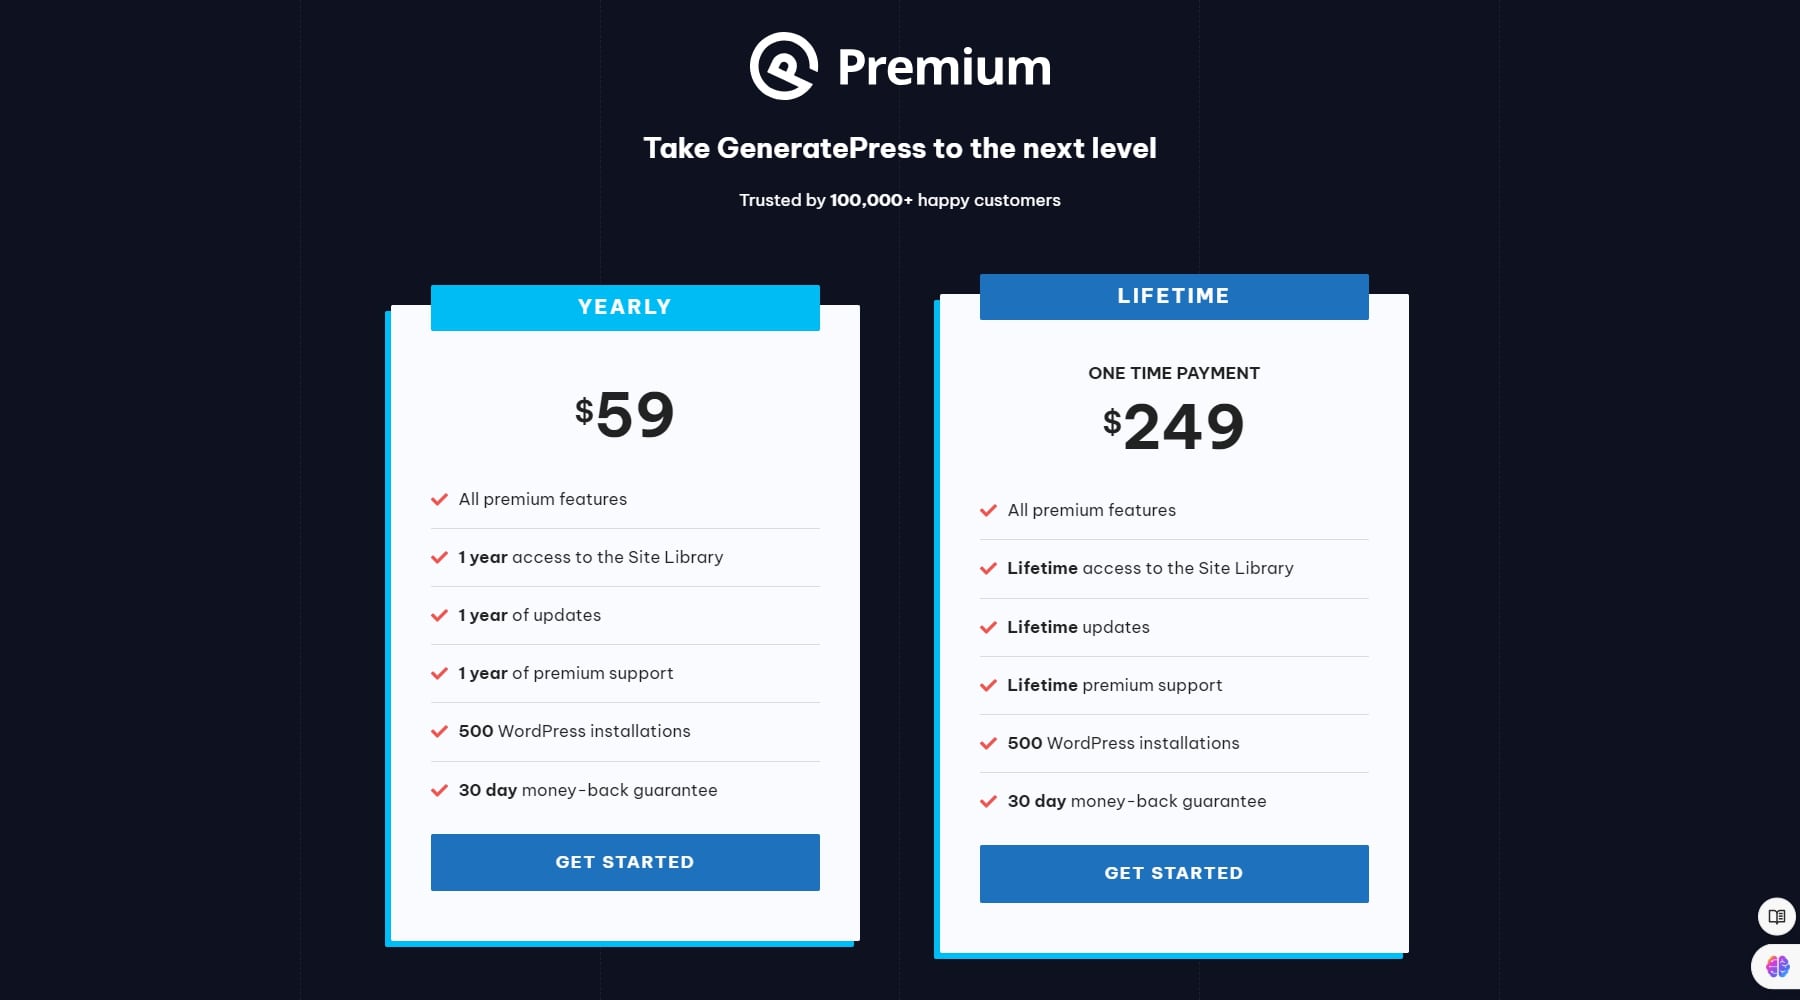Click the checkmark next to 1 year of updates
The height and width of the screenshot is (1000, 1800).
click(x=438, y=615)
